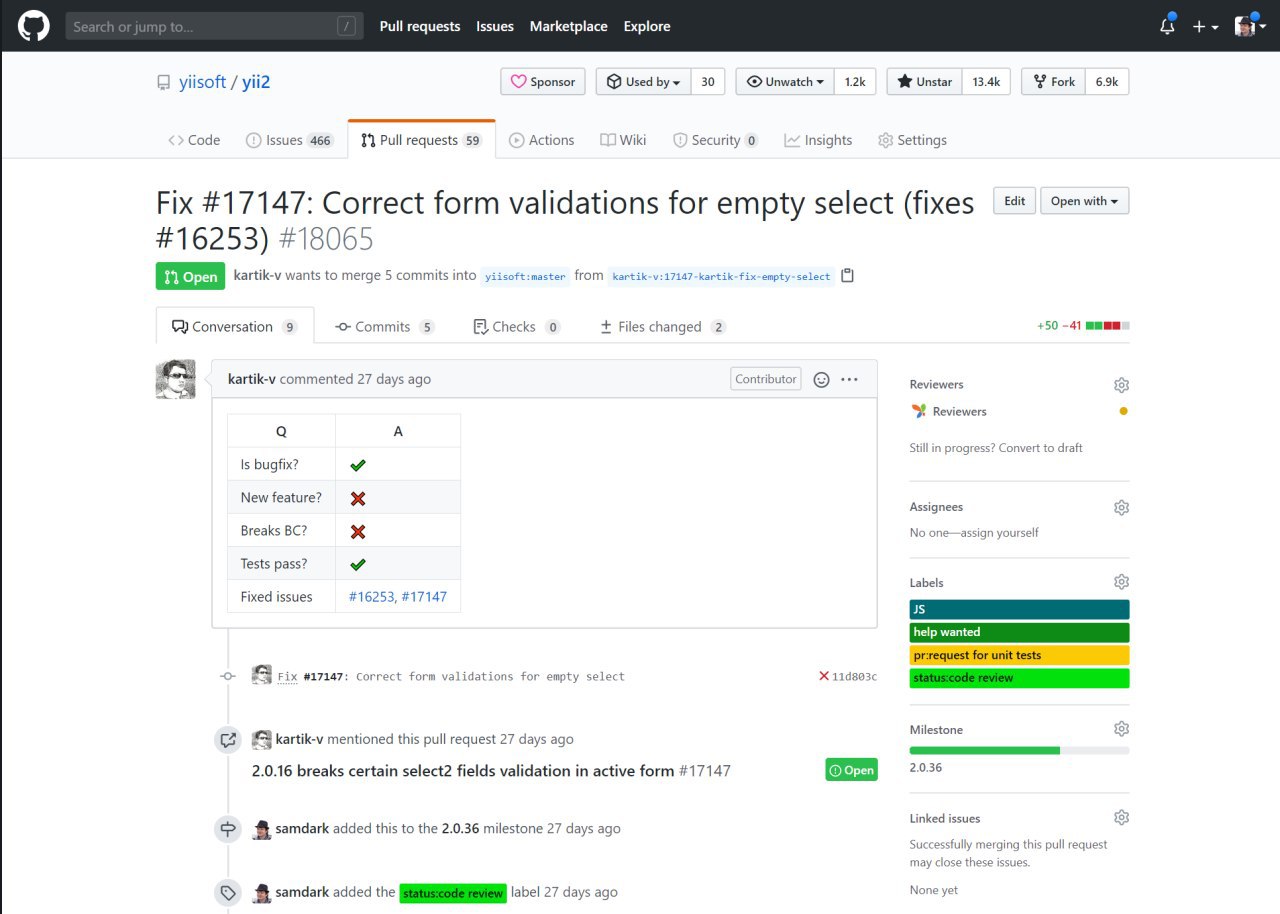The image size is (1280, 914).
Task: Open the yiisoft:master base branch
Action: click(525, 276)
